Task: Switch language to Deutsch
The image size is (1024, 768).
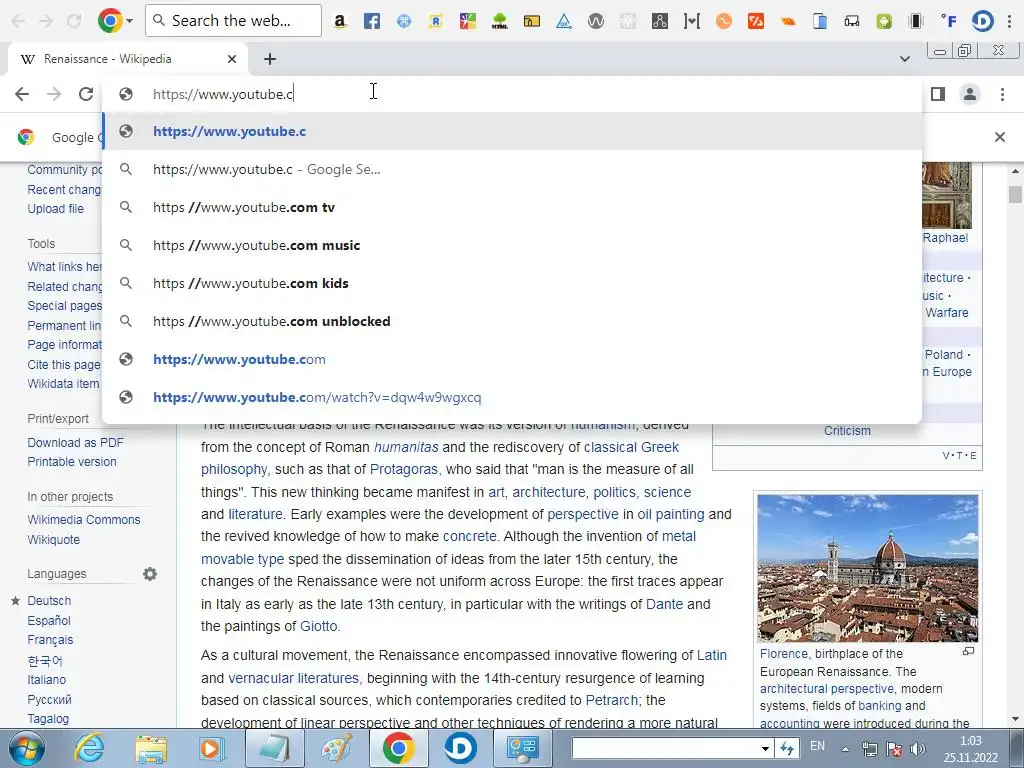Action: pyautogui.click(x=49, y=600)
